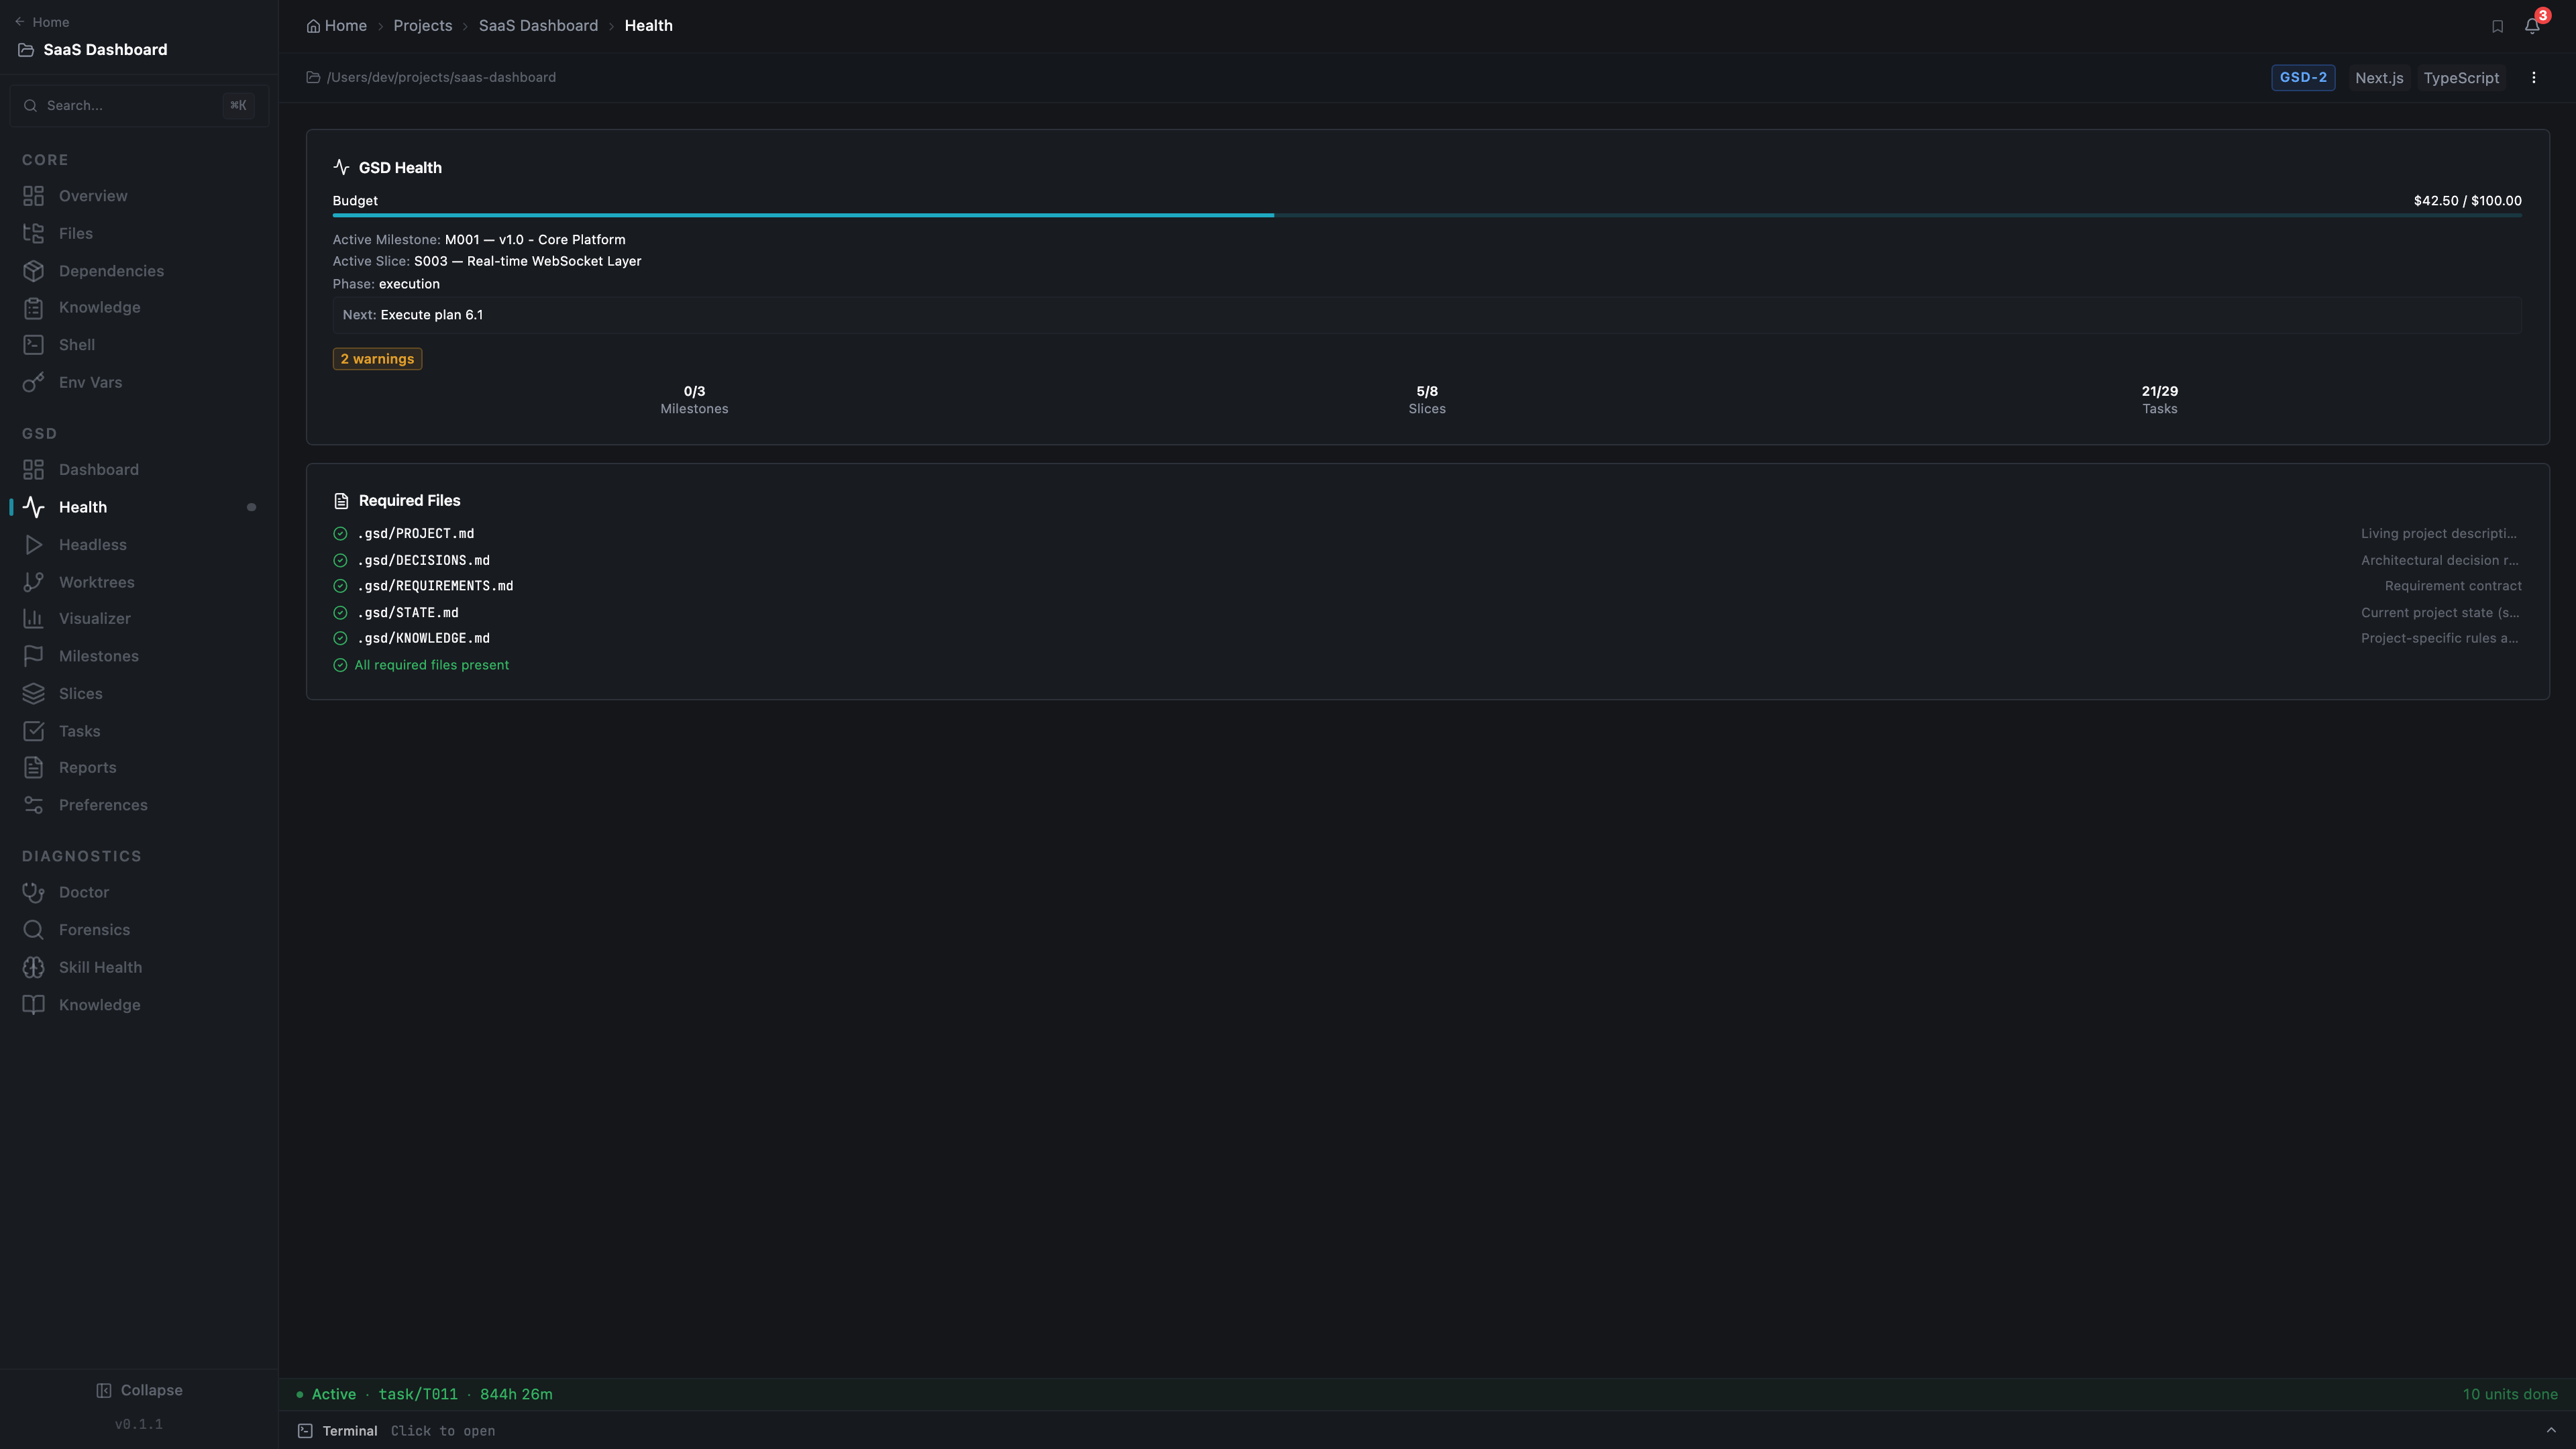Open the Forensics diagnostics view
Image resolution: width=2576 pixels, height=1449 pixels.
point(92,929)
